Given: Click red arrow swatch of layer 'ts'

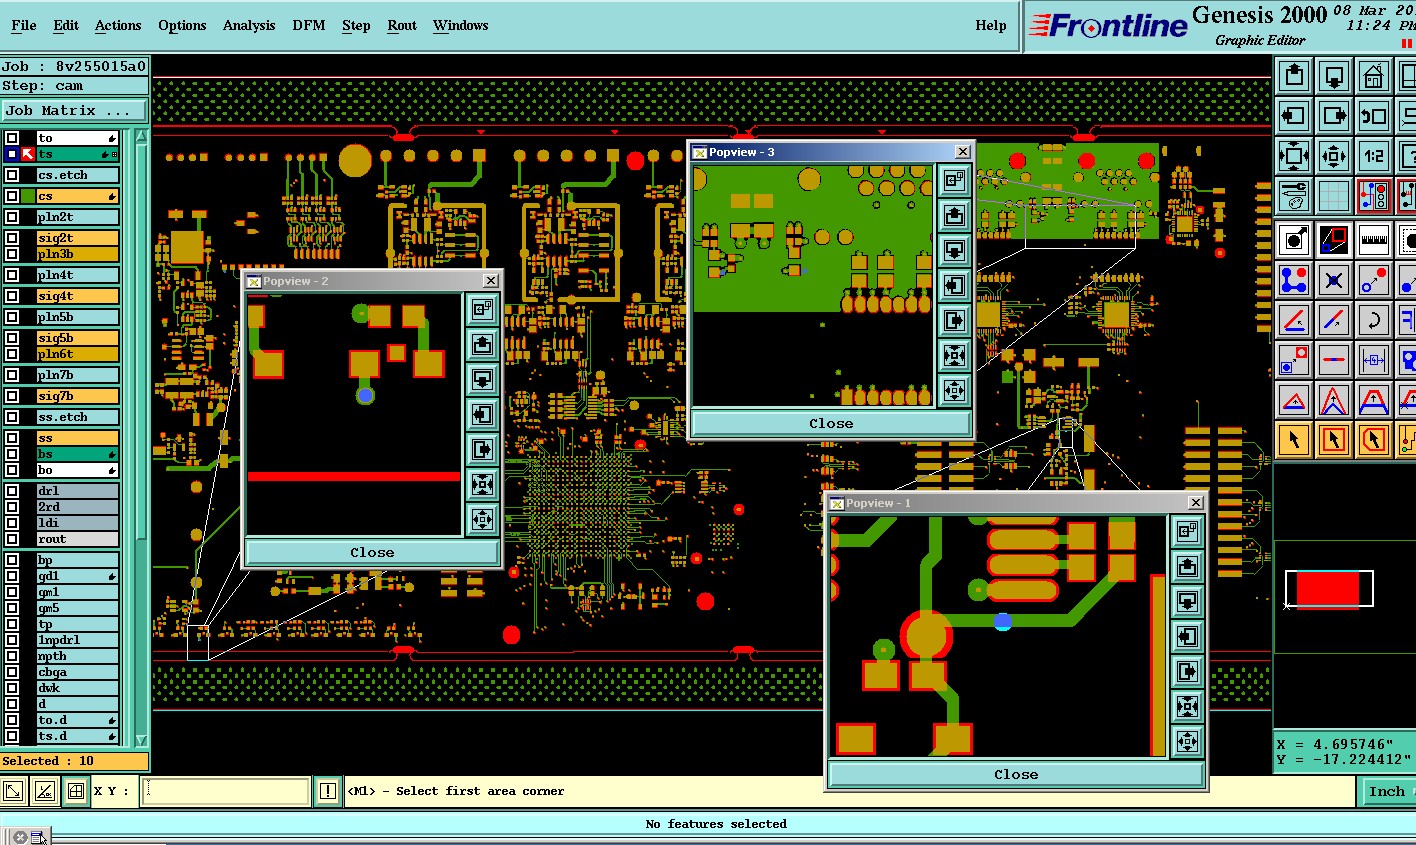Looking at the screenshot, I should point(28,154).
